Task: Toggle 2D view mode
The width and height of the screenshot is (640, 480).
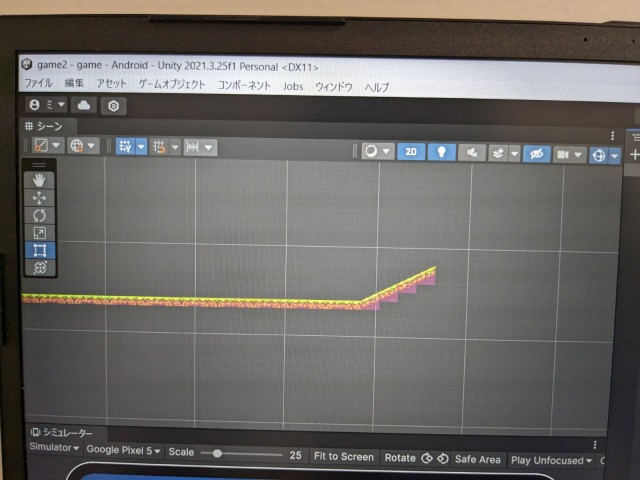Action: [411, 152]
